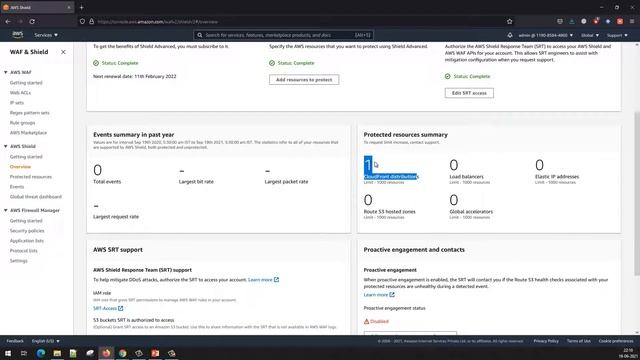Open Protocol lists in sidebar

[24, 251]
